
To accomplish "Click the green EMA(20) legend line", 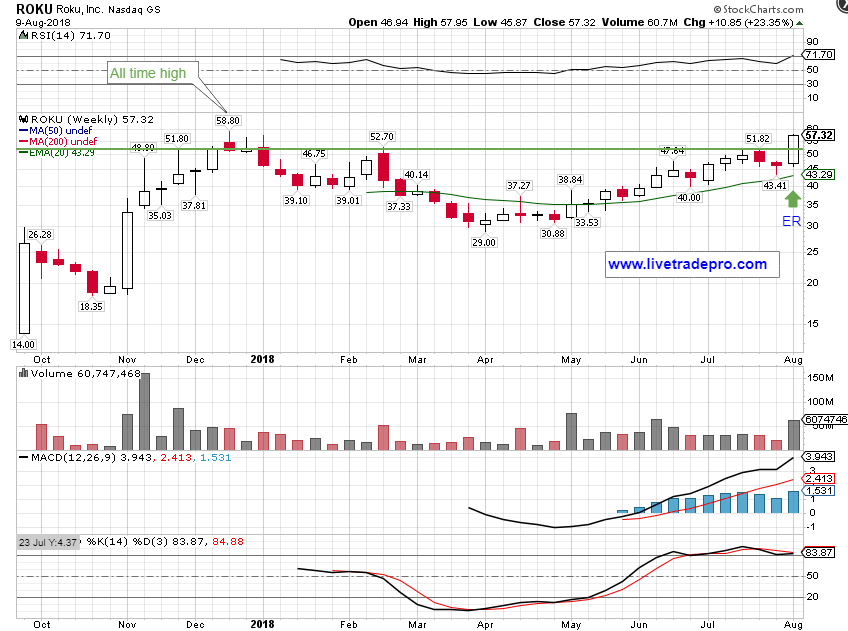I will (x=24, y=152).
